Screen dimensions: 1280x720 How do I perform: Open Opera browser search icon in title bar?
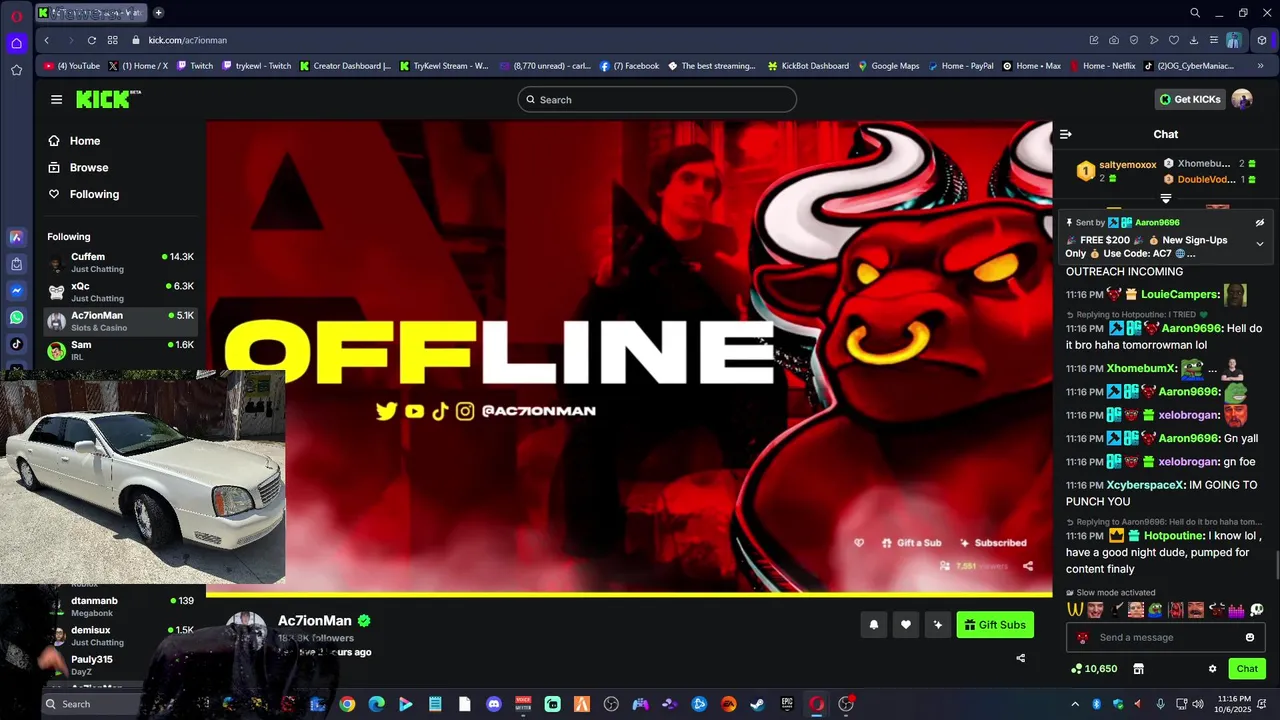tap(1195, 13)
